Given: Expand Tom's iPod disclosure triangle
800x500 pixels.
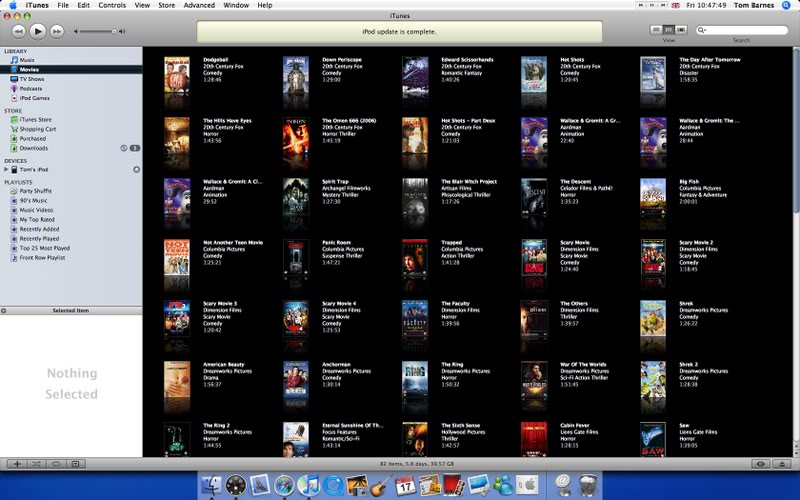Looking at the screenshot, I should pos(6,169).
